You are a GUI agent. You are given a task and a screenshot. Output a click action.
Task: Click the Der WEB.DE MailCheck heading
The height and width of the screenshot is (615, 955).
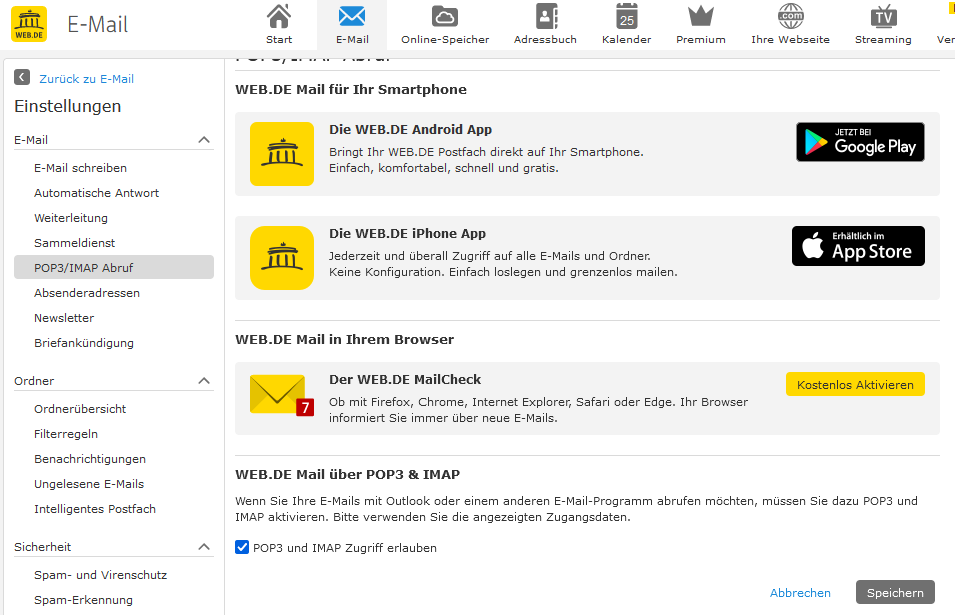point(405,380)
